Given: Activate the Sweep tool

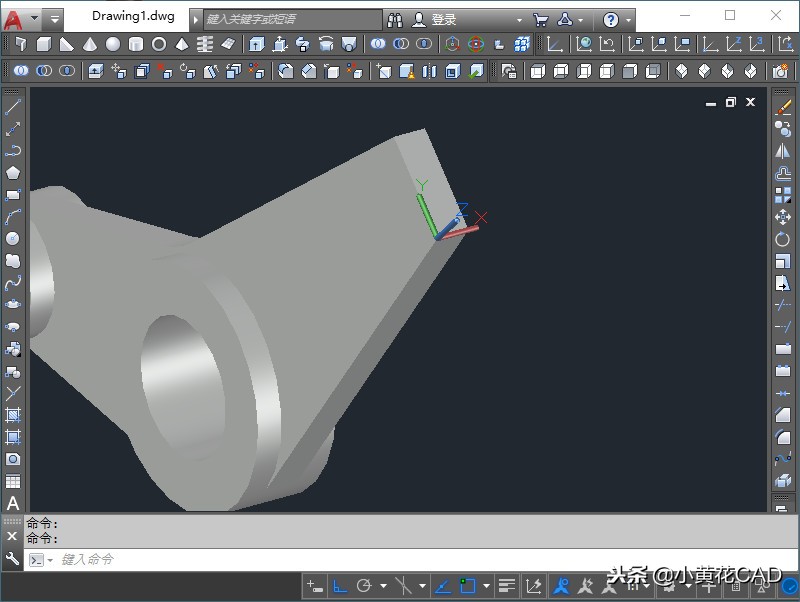Looking at the screenshot, I should click(303, 44).
